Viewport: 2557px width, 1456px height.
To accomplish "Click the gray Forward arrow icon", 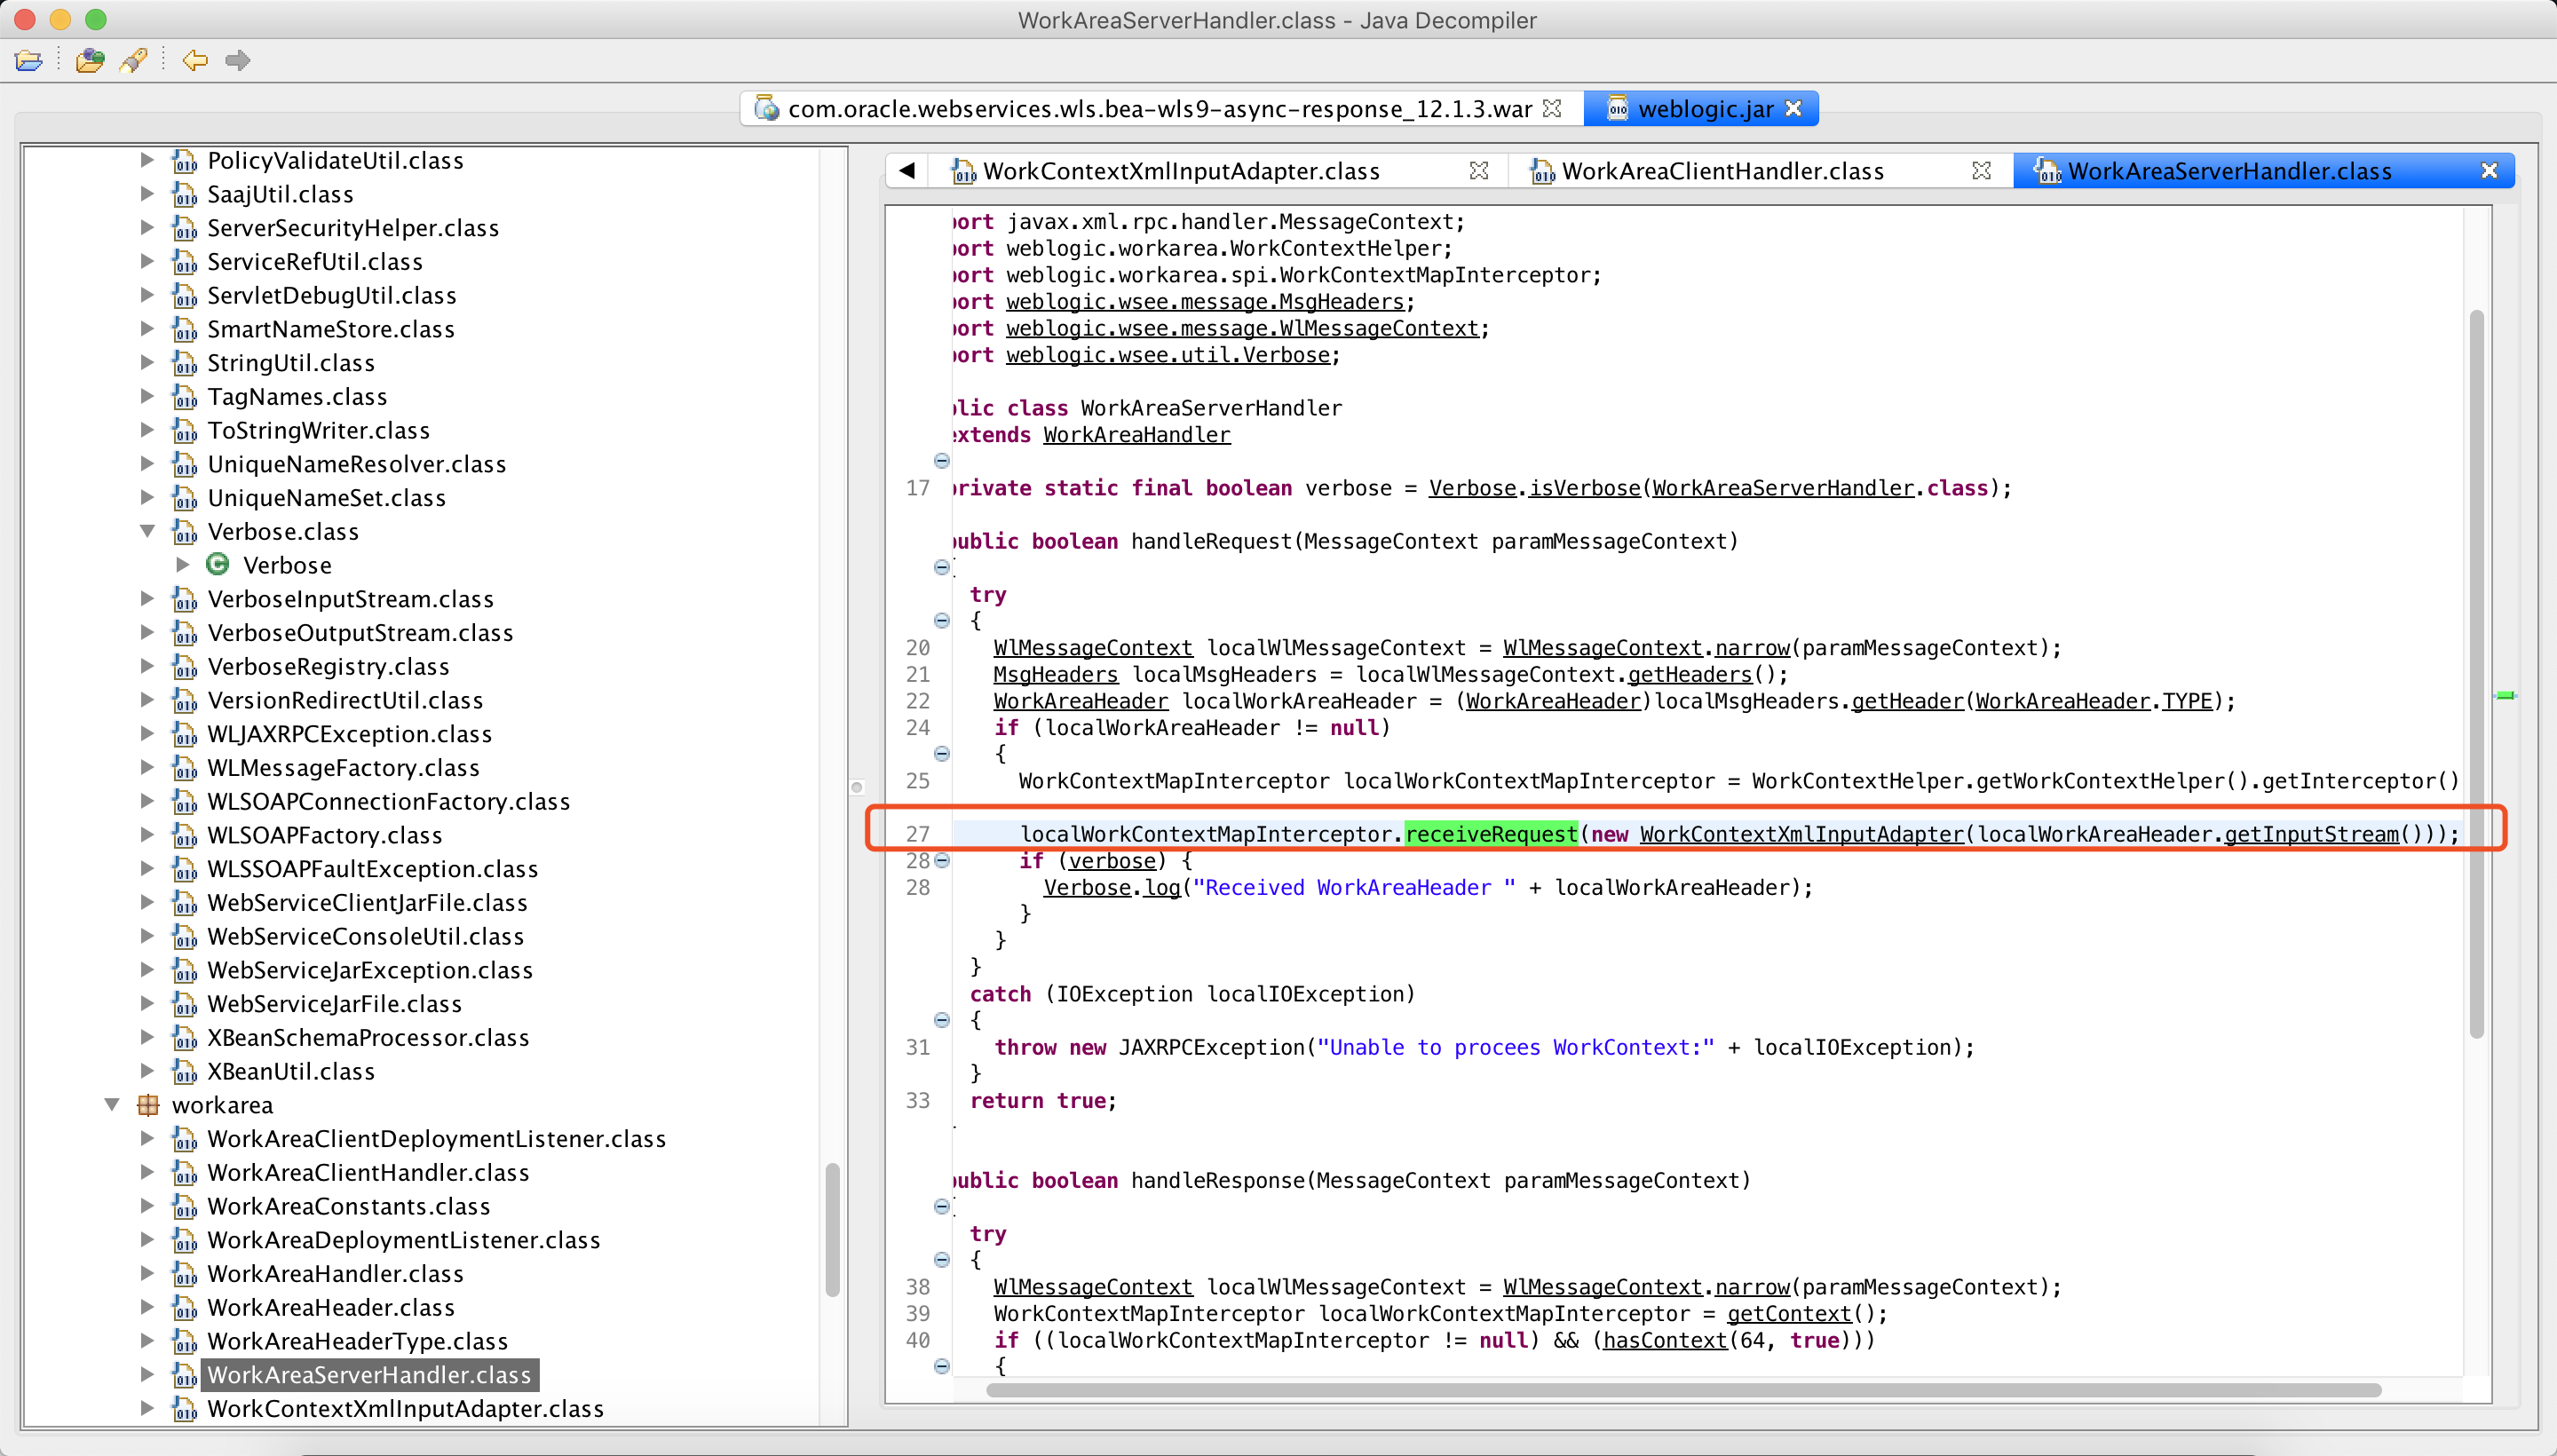I will (x=237, y=60).
